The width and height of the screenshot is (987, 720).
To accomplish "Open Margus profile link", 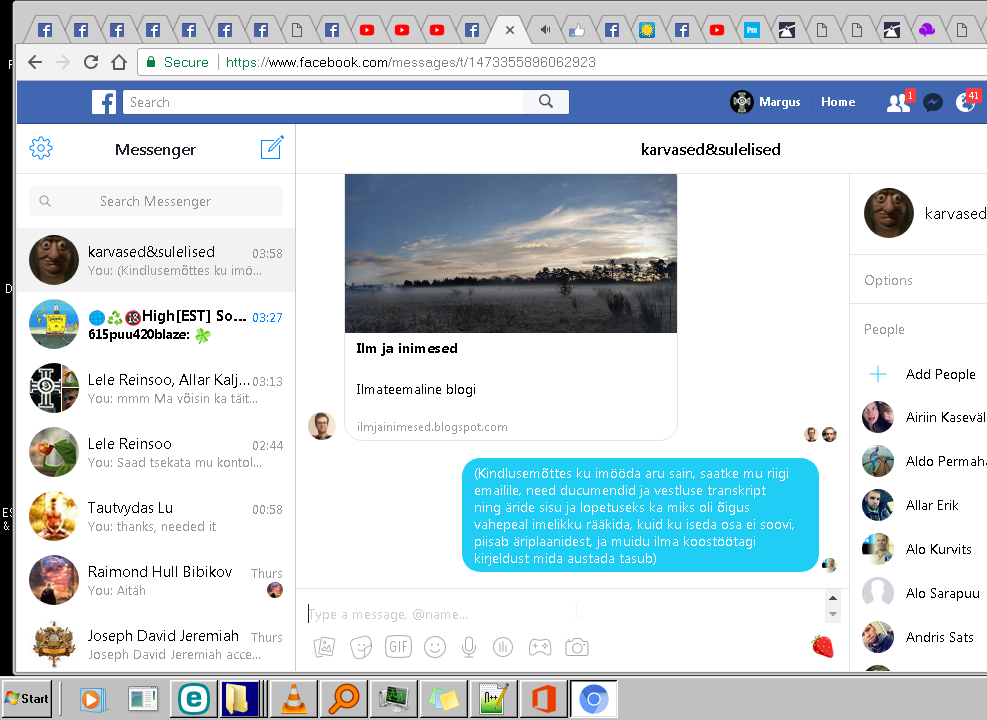I will (766, 102).
